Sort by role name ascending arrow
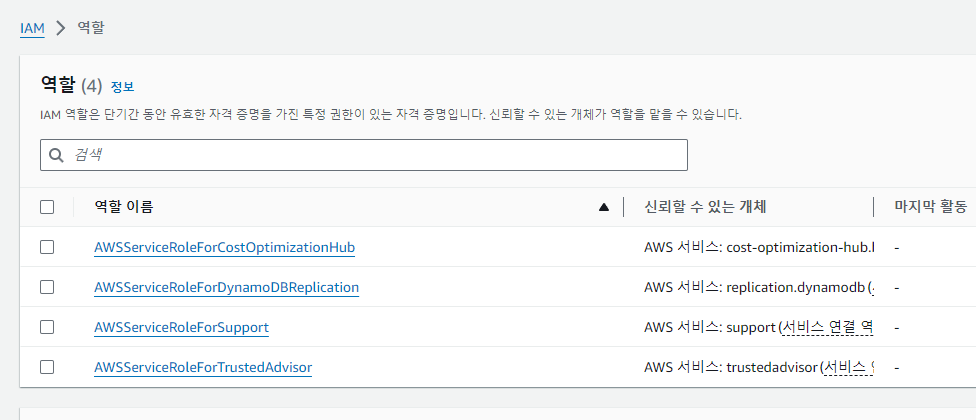Image resolution: width=976 pixels, height=420 pixels. [603, 207]
